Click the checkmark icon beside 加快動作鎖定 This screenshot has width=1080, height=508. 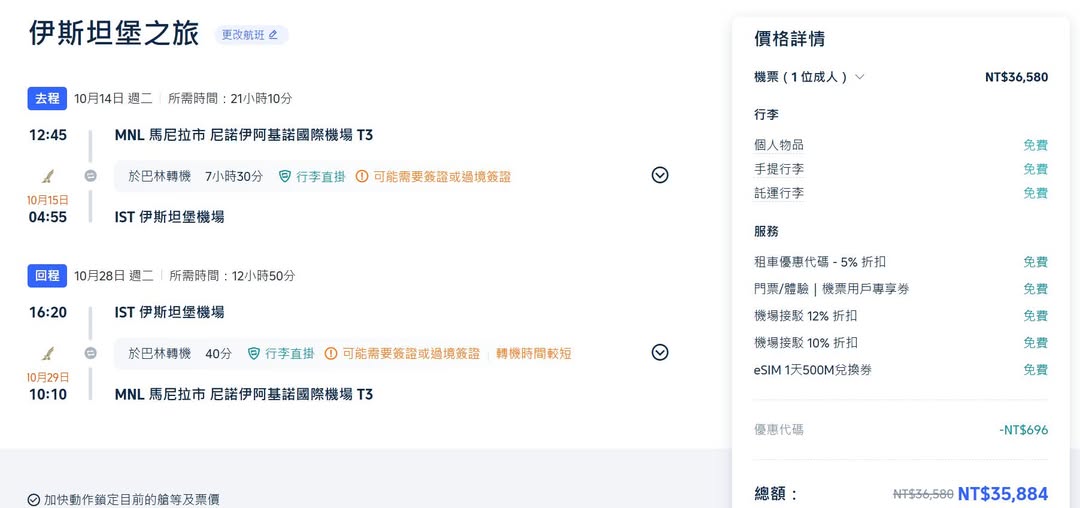34,499
